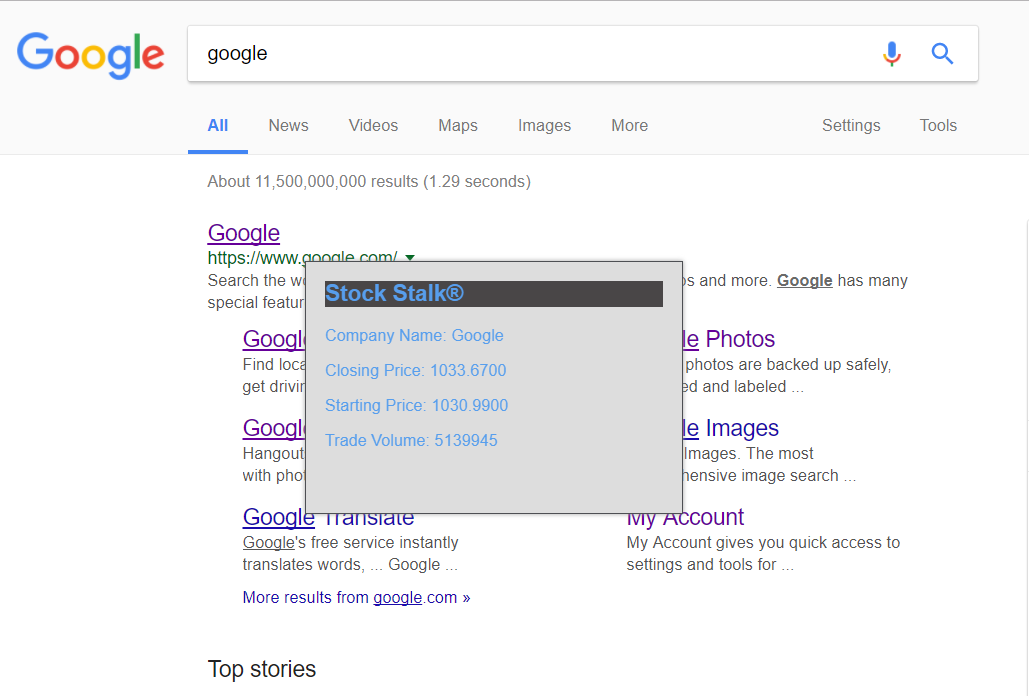Click Company Name: Google in popup
1029x696 pixels.
414,335
